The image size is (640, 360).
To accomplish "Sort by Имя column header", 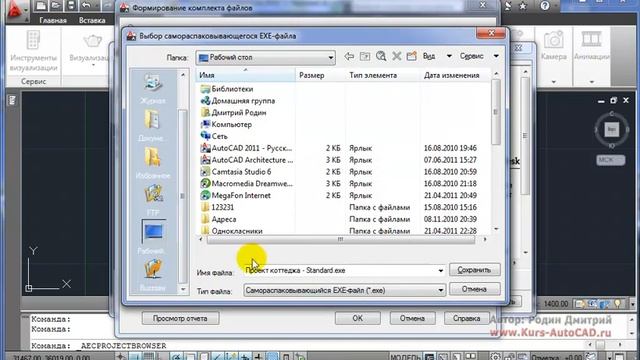I will (246, 75).
